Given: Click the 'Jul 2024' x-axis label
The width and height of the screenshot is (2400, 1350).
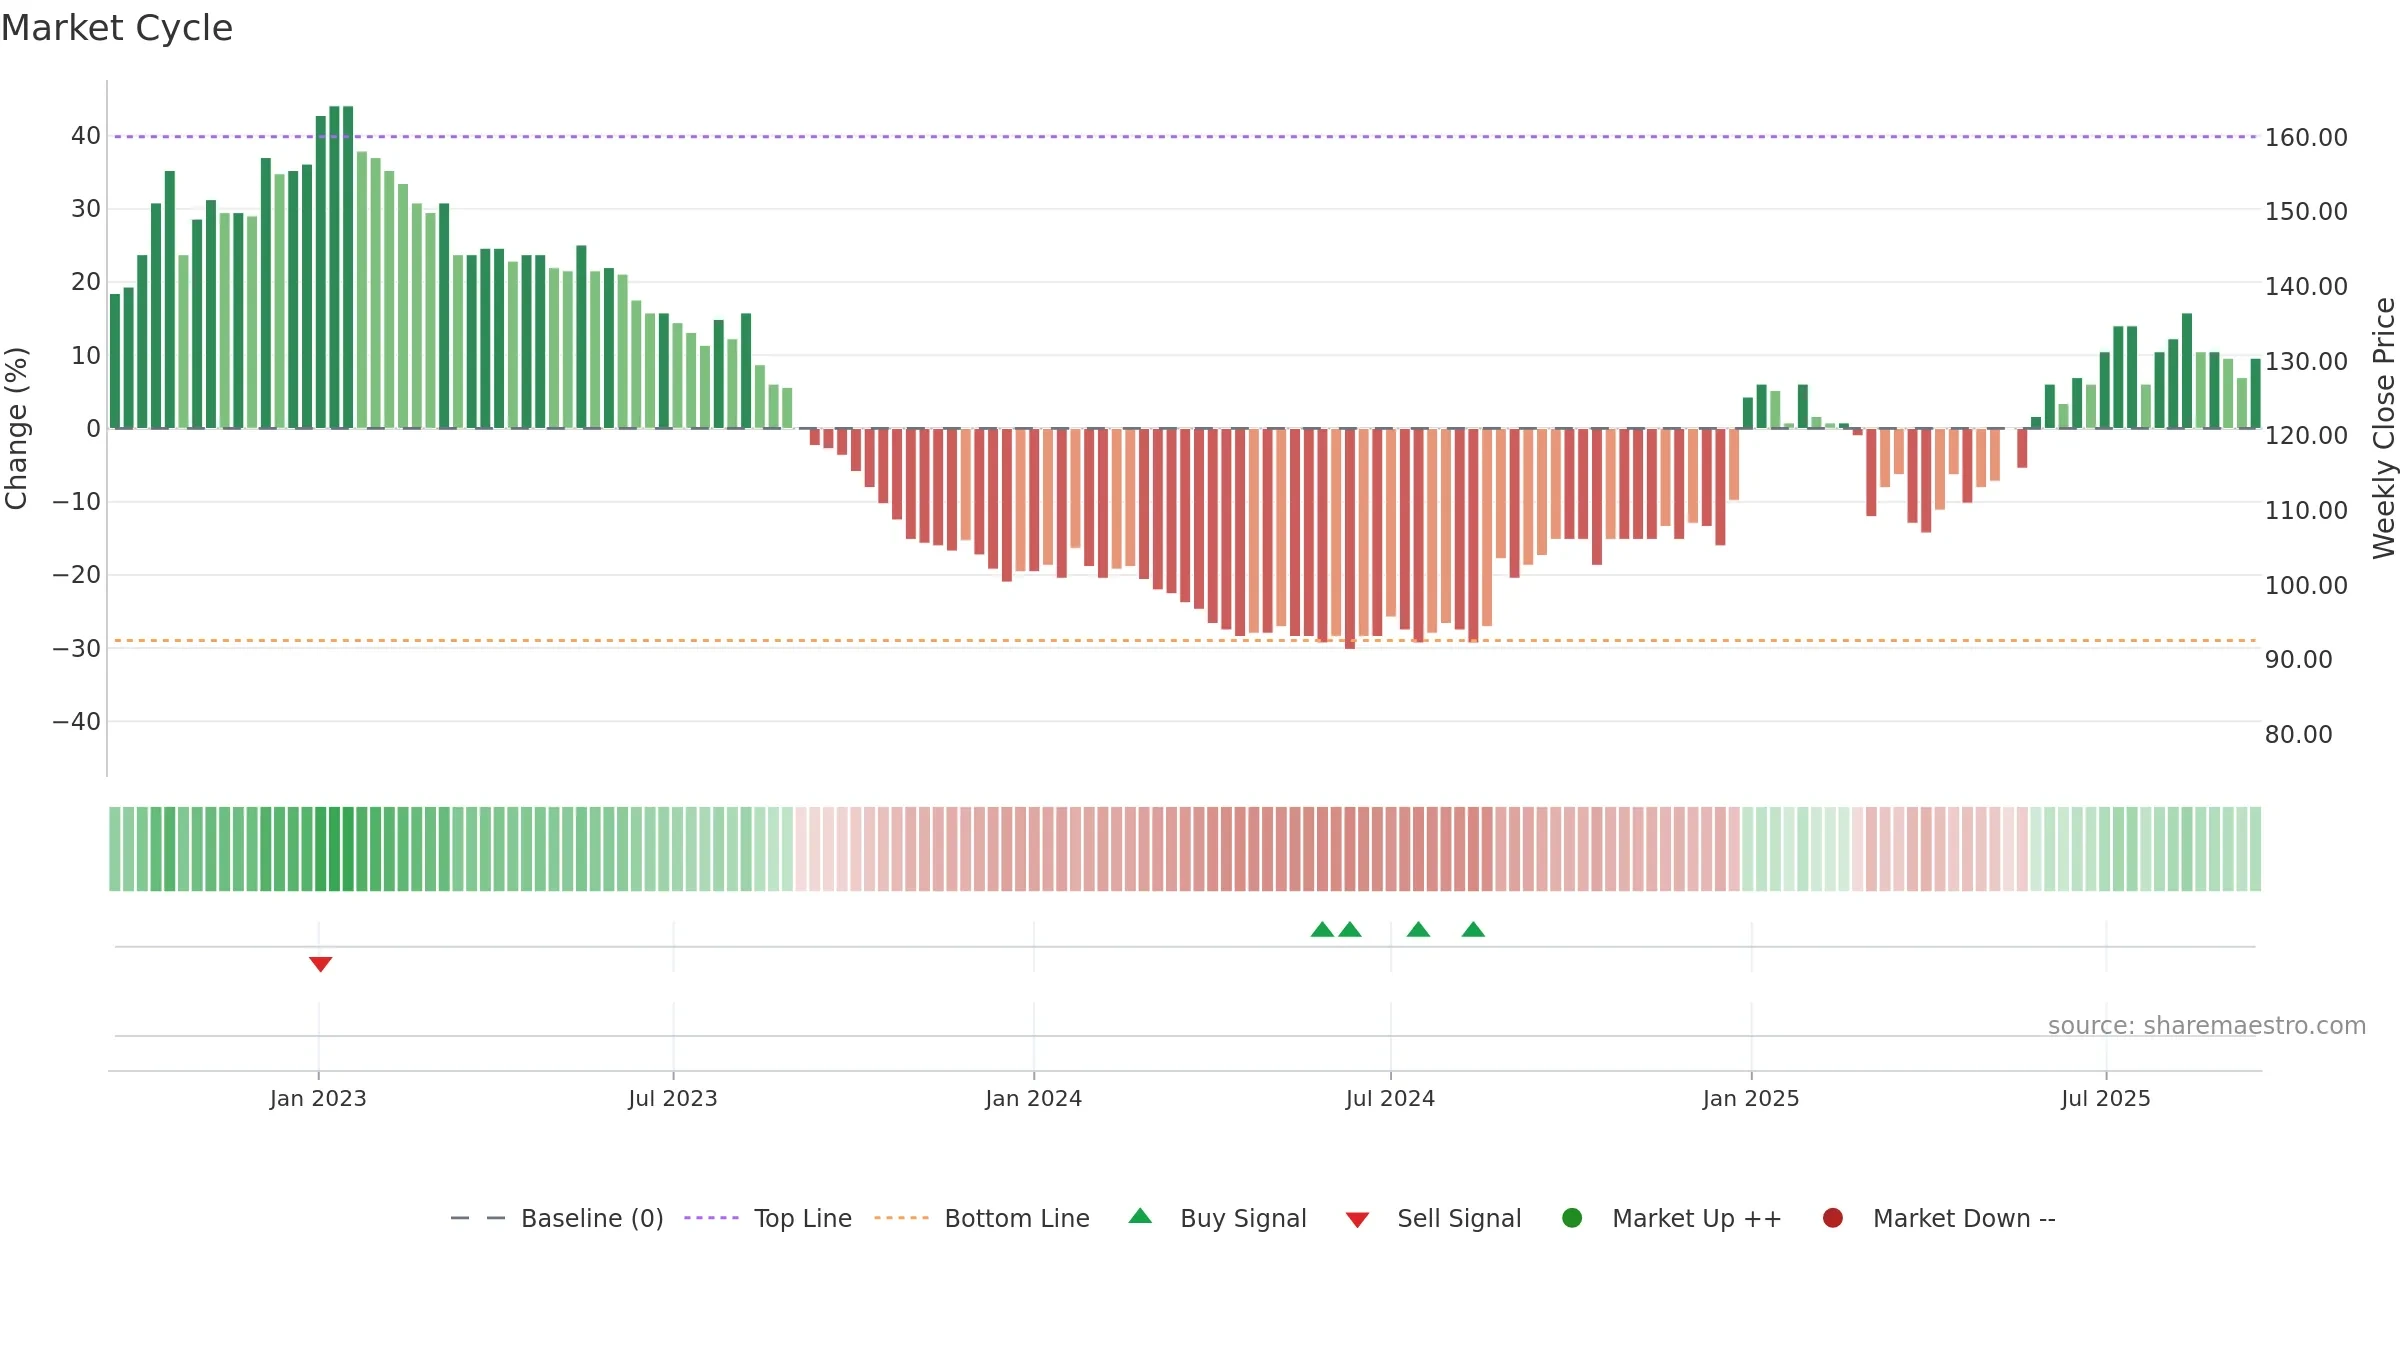Looking at the screenshot, I should pyautogui.click(x=1390, y=1098).
